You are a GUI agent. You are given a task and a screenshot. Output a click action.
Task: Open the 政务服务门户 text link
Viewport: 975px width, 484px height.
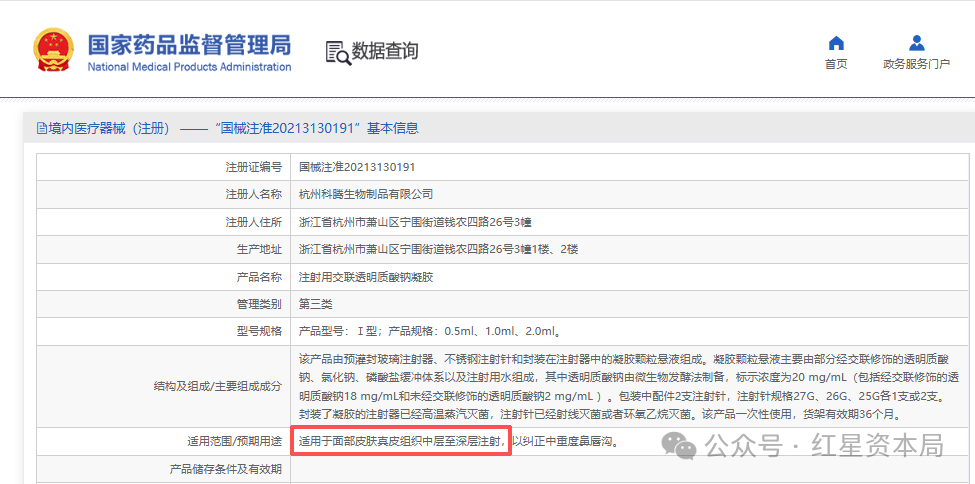coord(916,65)
